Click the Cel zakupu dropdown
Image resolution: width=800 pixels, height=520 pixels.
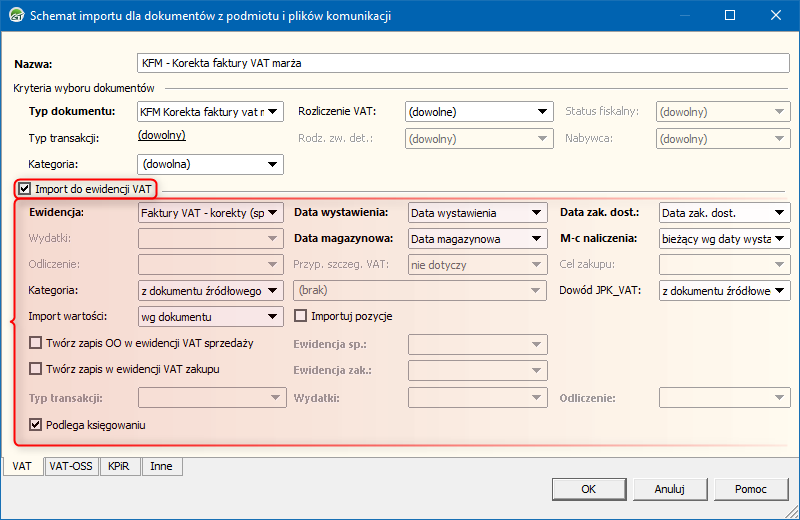point(724,265)
